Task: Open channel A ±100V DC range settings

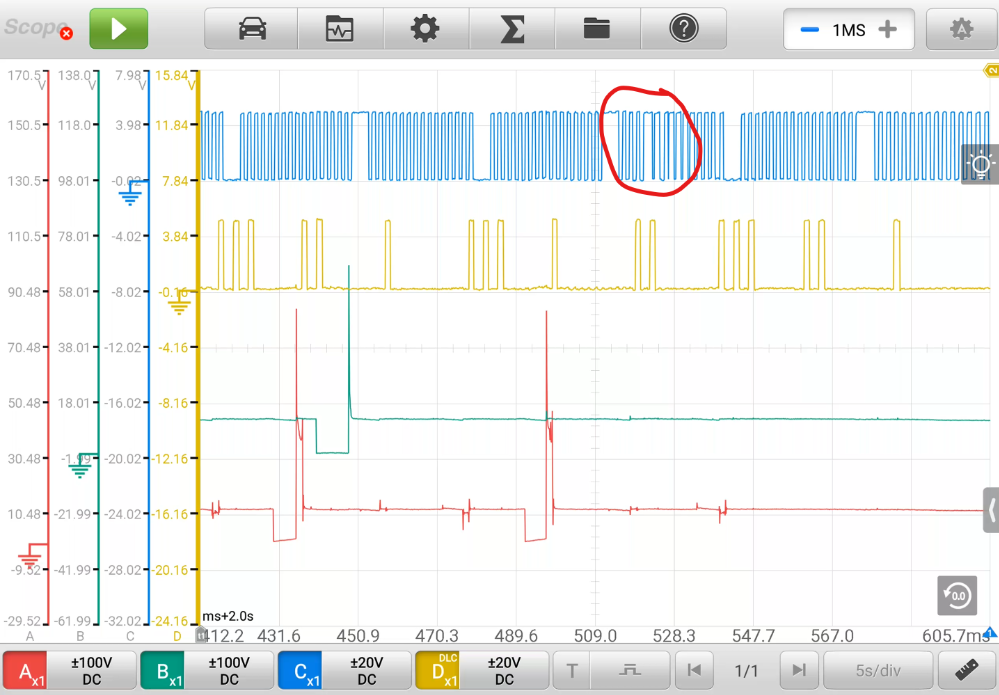Action: (x=92, y=670)
